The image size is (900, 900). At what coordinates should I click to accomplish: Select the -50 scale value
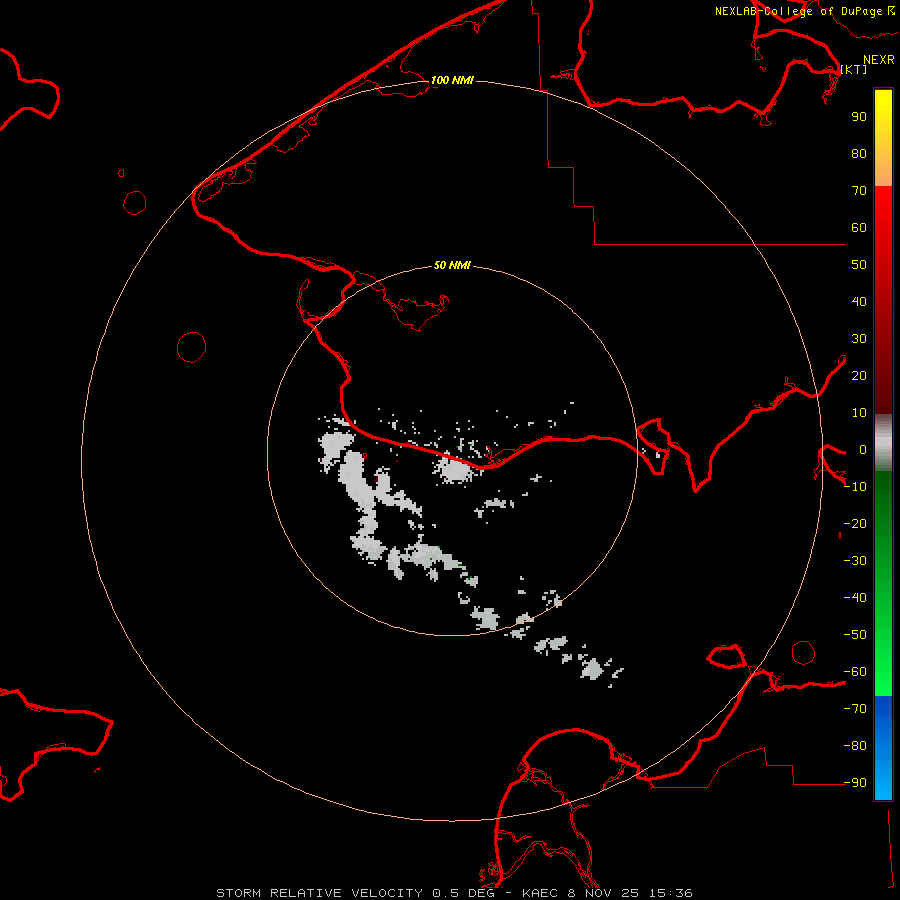coord(855,635)
